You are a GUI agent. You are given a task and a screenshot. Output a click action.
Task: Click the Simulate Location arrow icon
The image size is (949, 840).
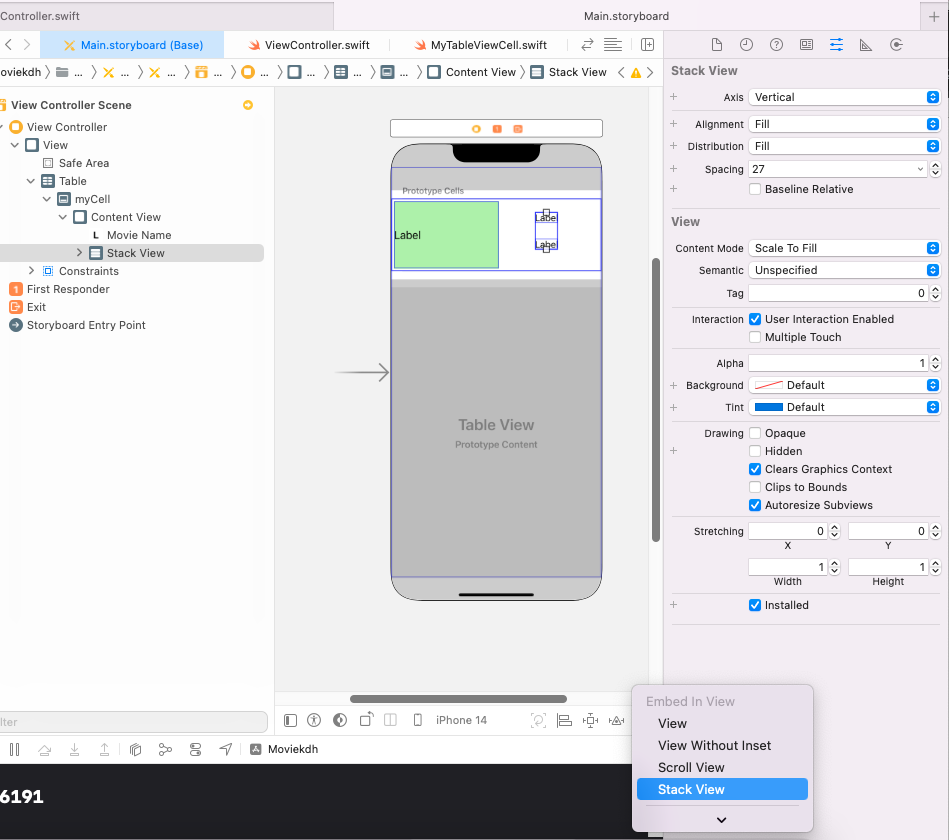[x=226, y=750]
